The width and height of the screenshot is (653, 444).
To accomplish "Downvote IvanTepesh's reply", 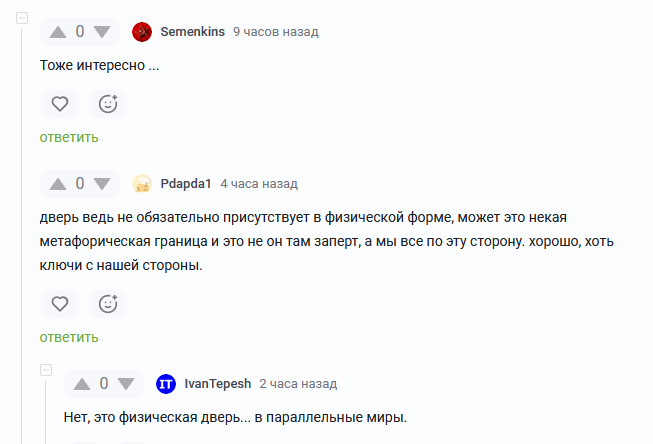I will click(125, 384).
